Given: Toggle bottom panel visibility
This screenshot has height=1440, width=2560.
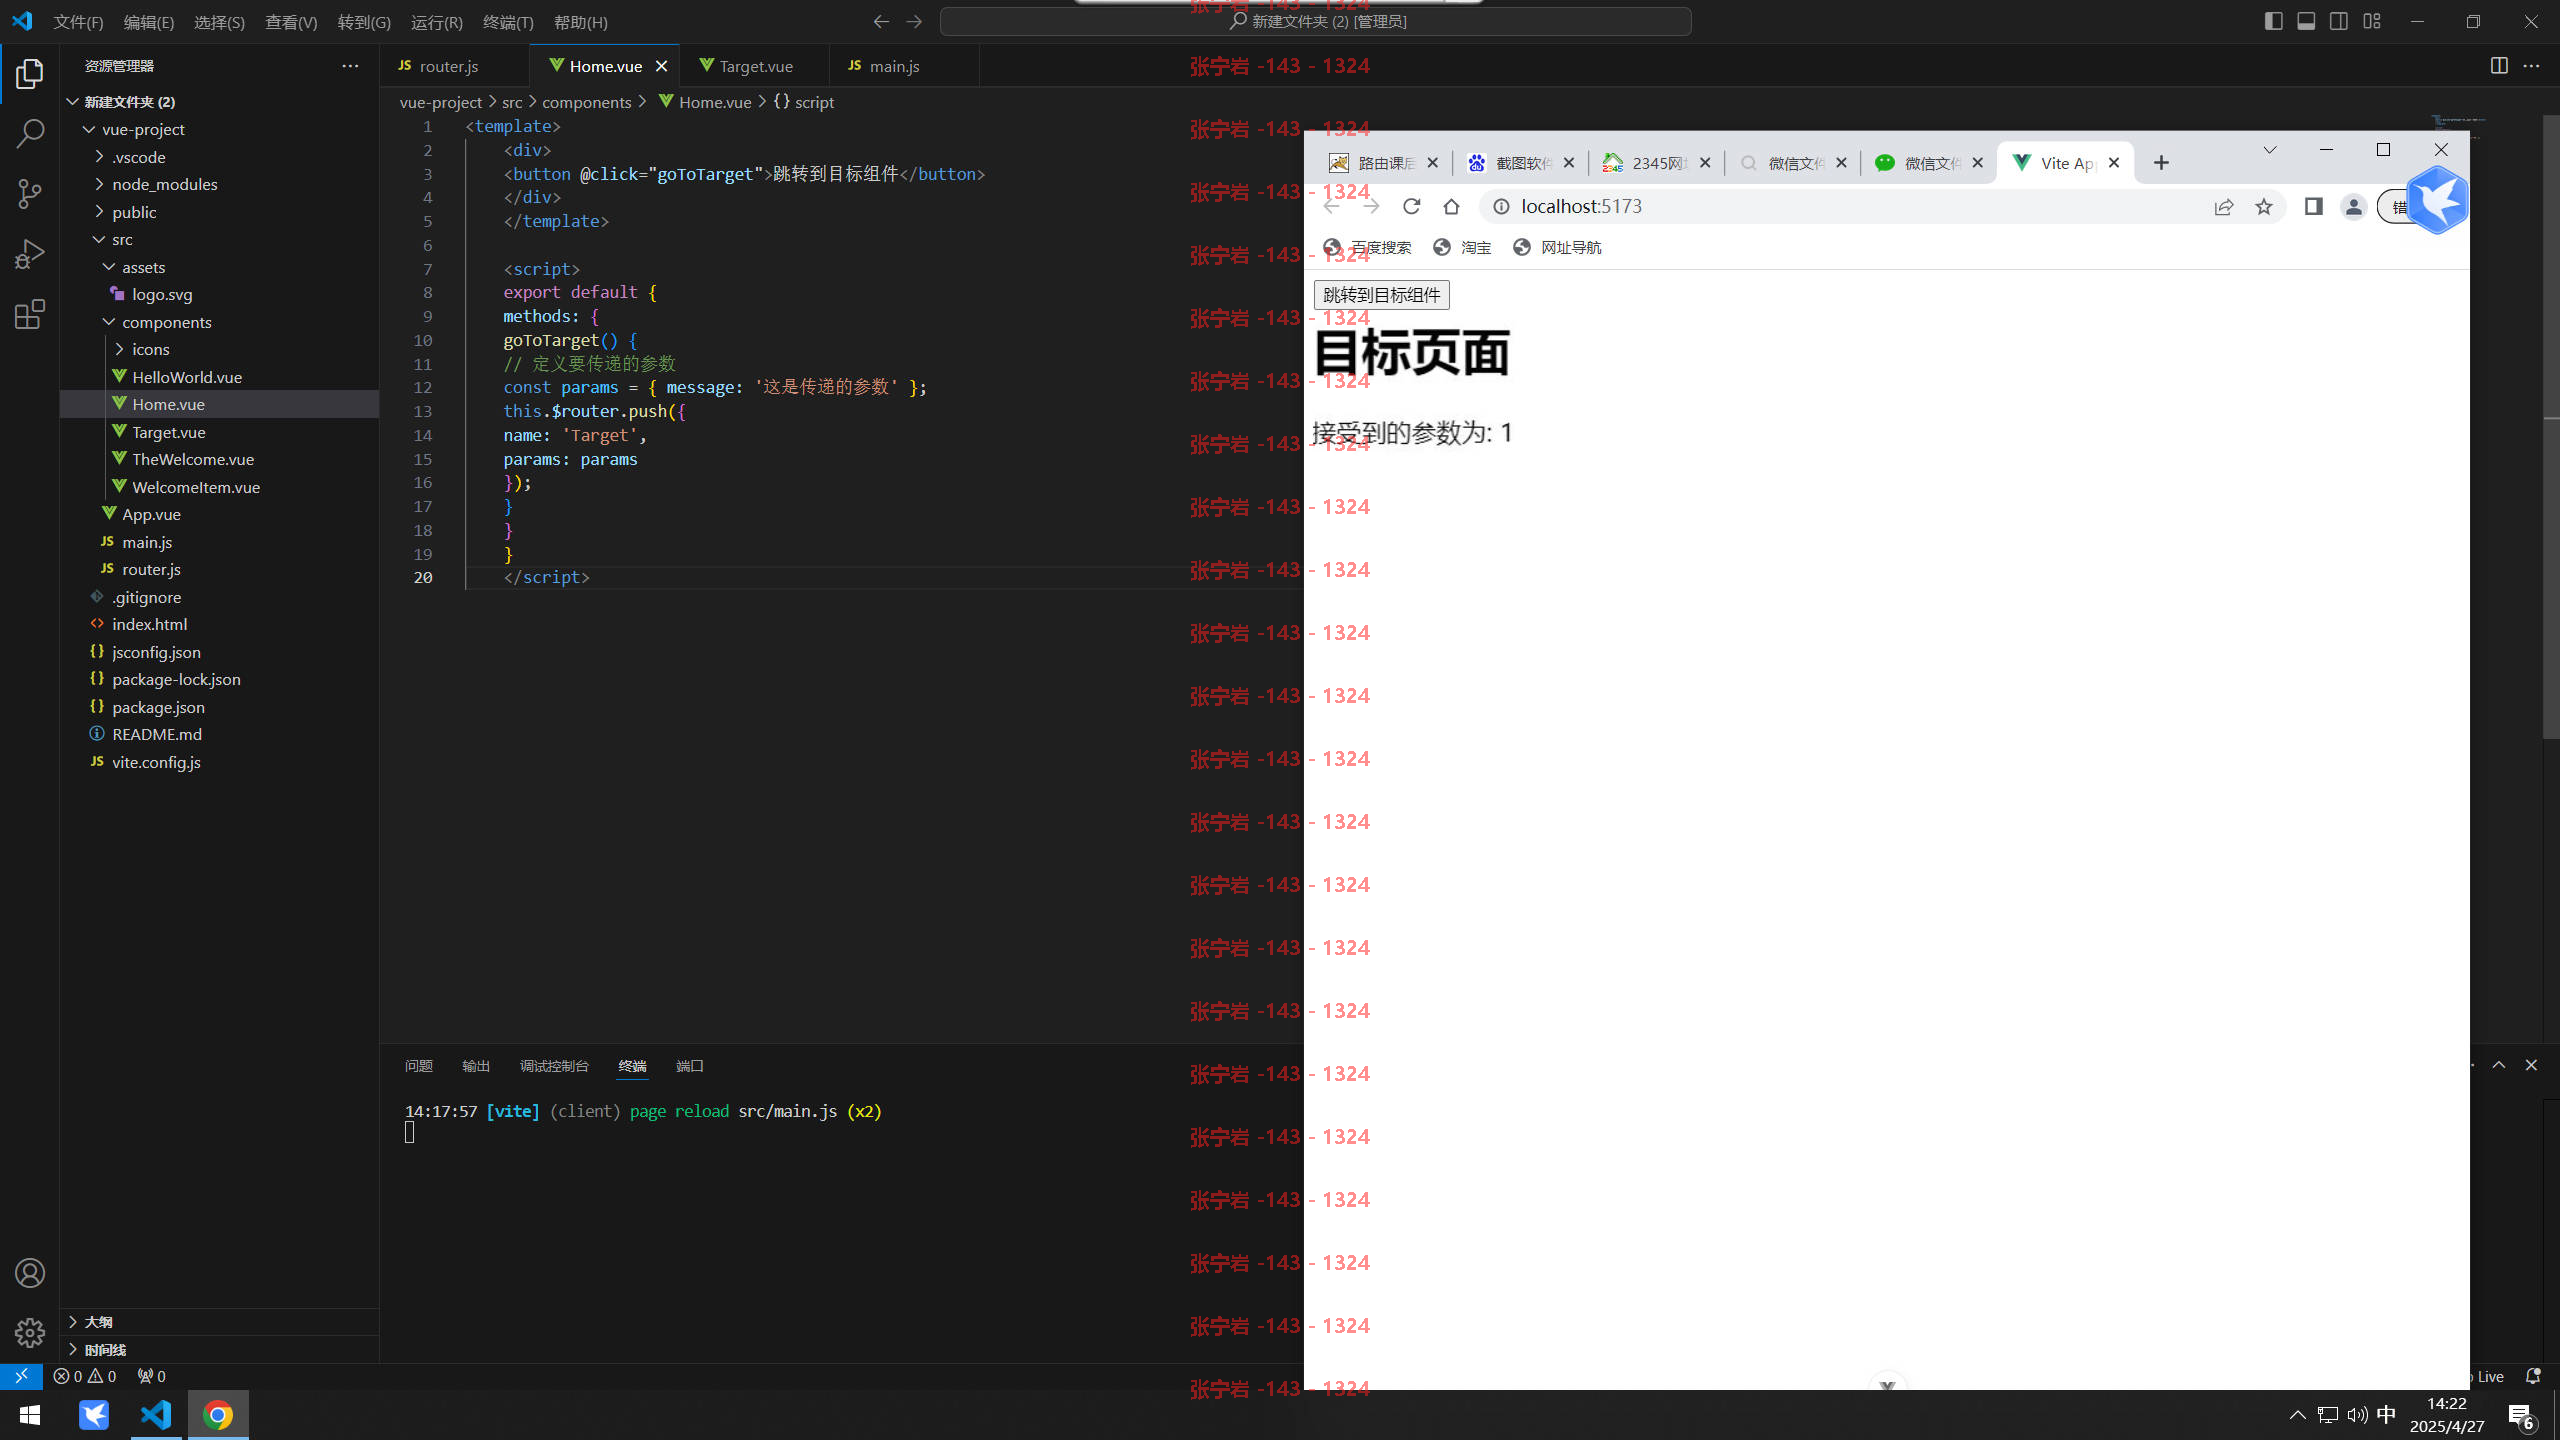Looking at the screenshot, I should tap(2306, 21).
